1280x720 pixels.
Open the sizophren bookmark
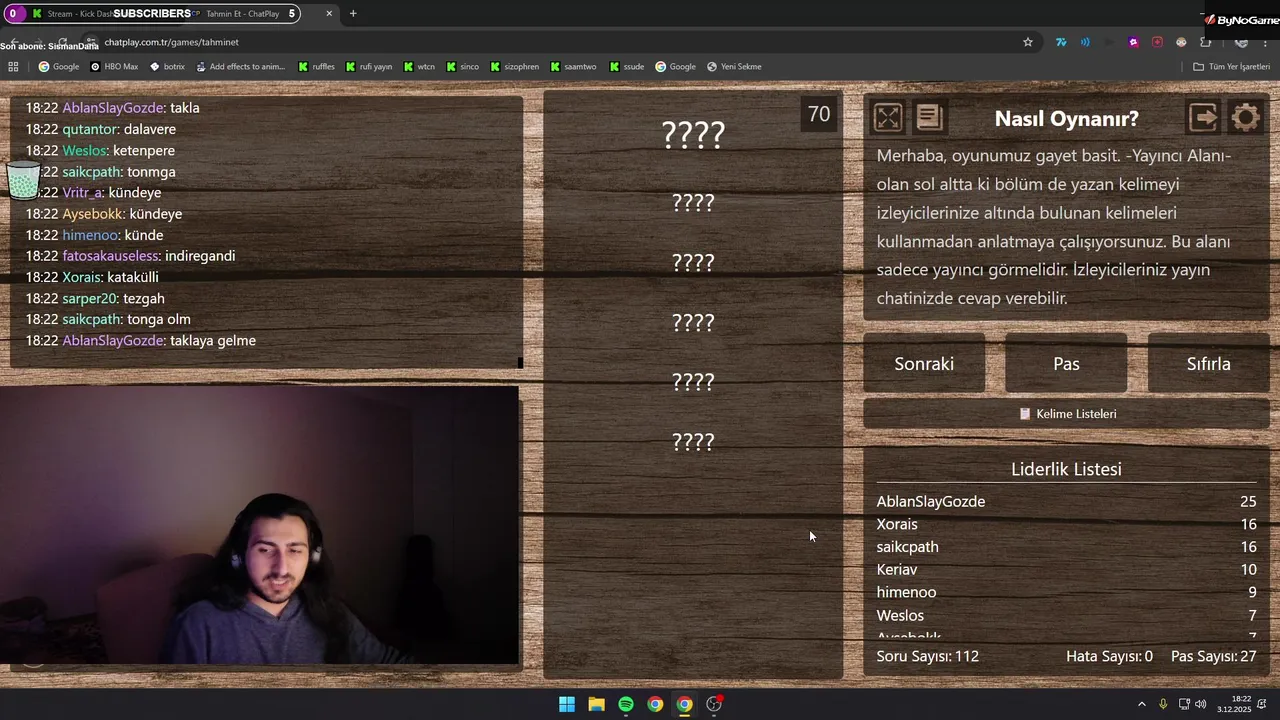tap(514, 67)
